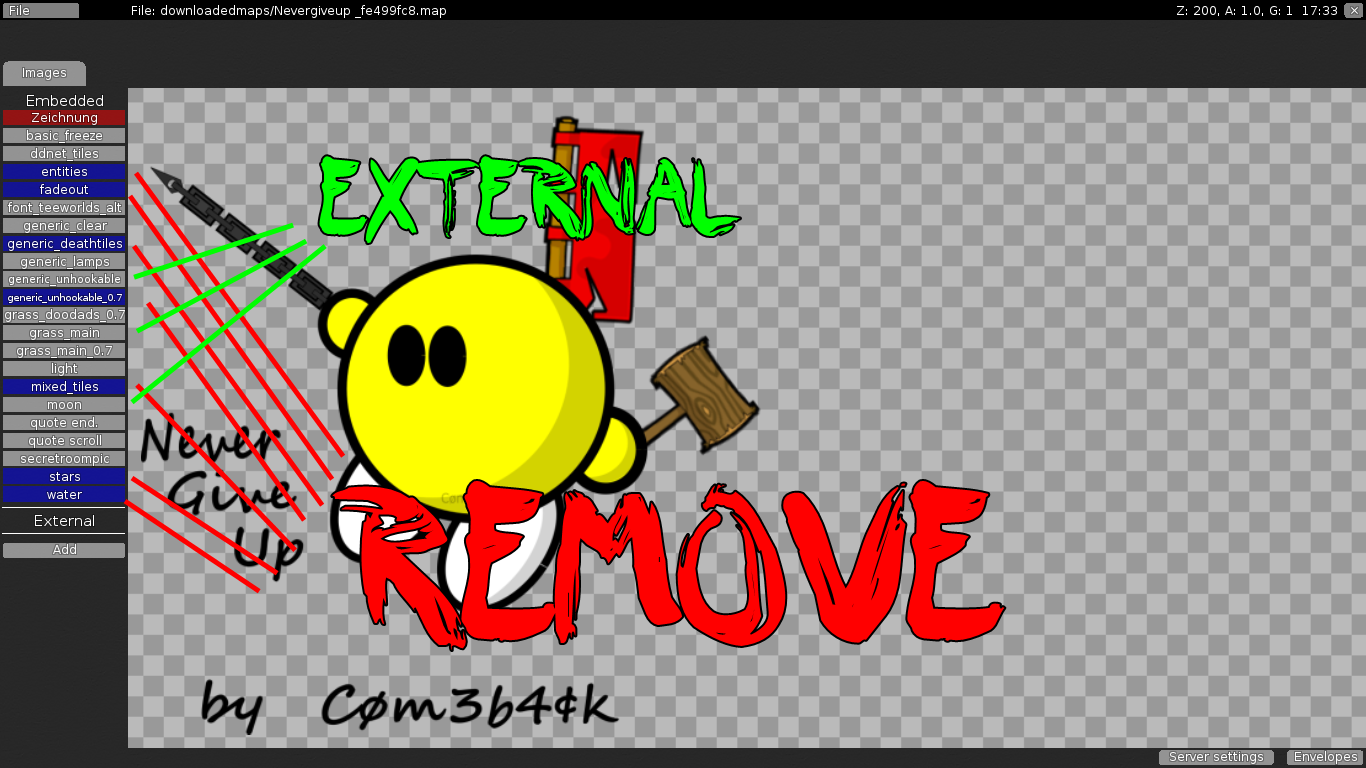Select font_teeworlds_alt image entry
This screenshot has height=768, width=1366.
pos(64,208)
